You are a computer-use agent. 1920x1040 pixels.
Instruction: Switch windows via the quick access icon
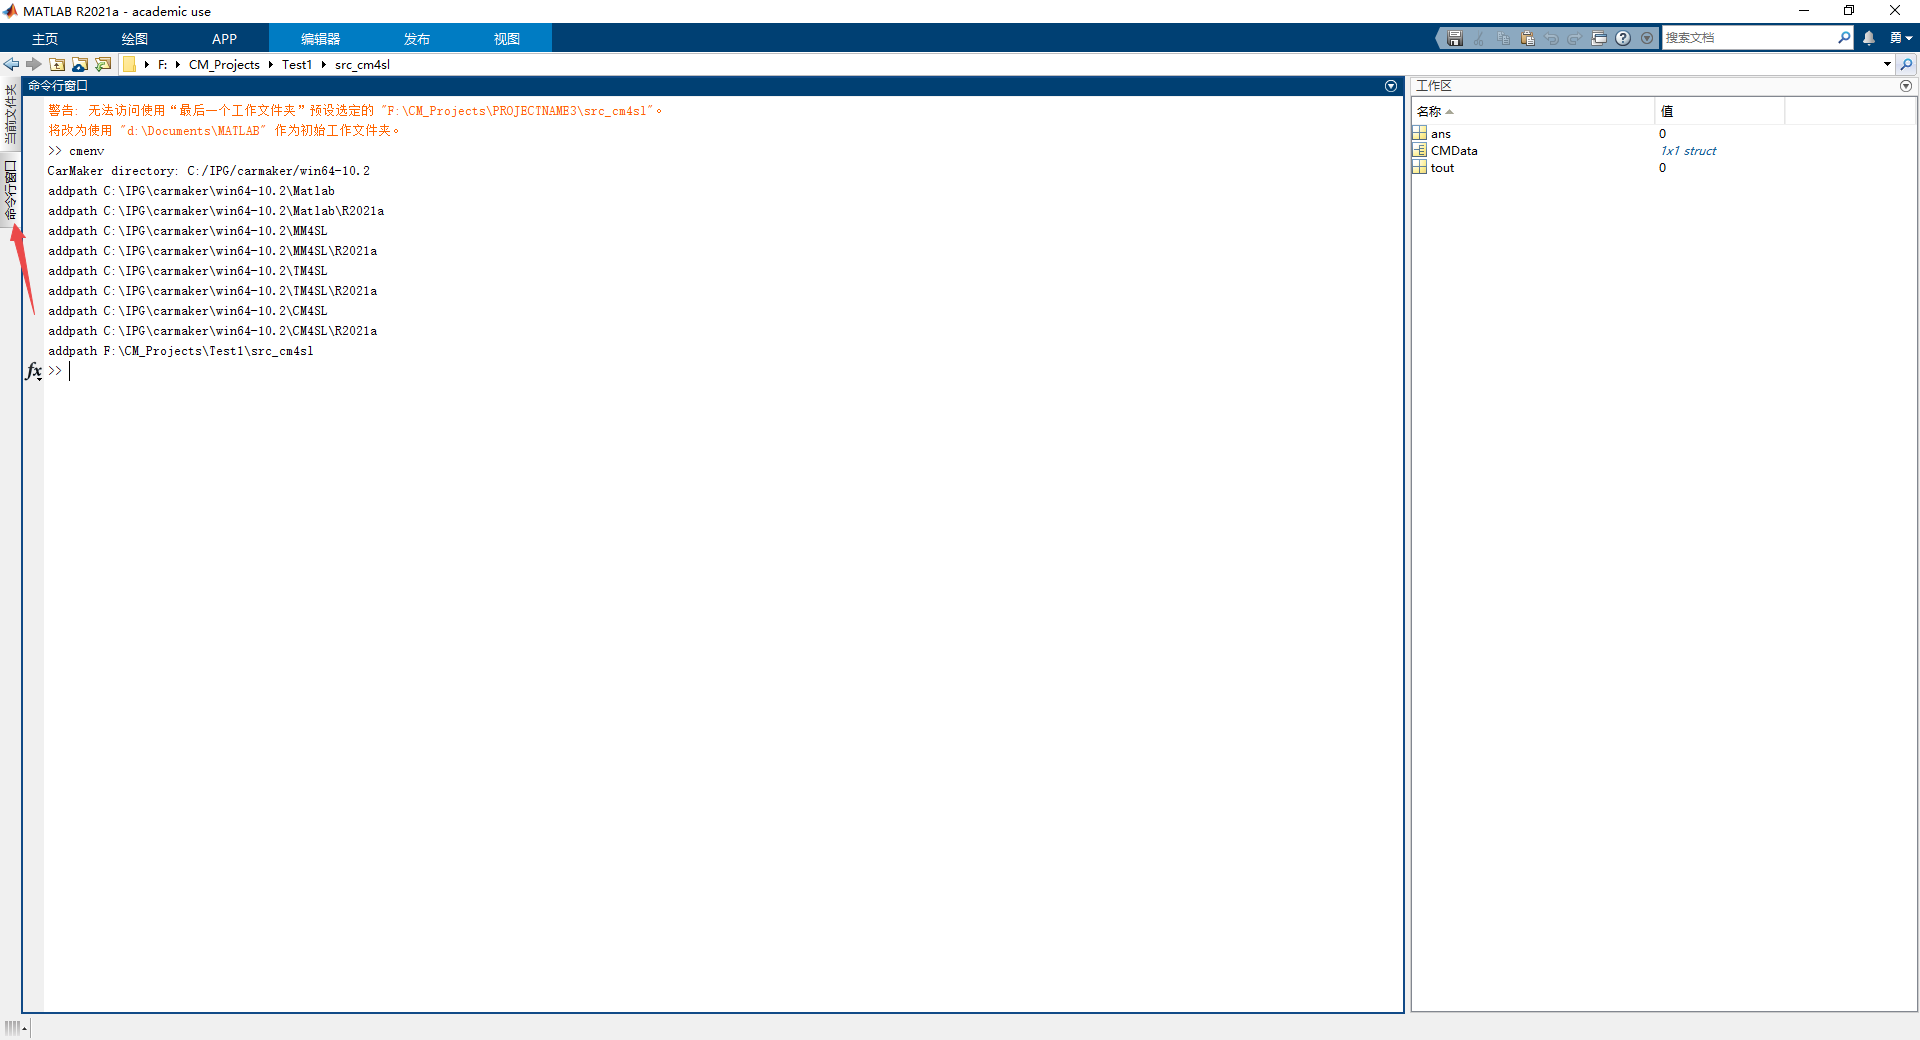(1599, 38)
